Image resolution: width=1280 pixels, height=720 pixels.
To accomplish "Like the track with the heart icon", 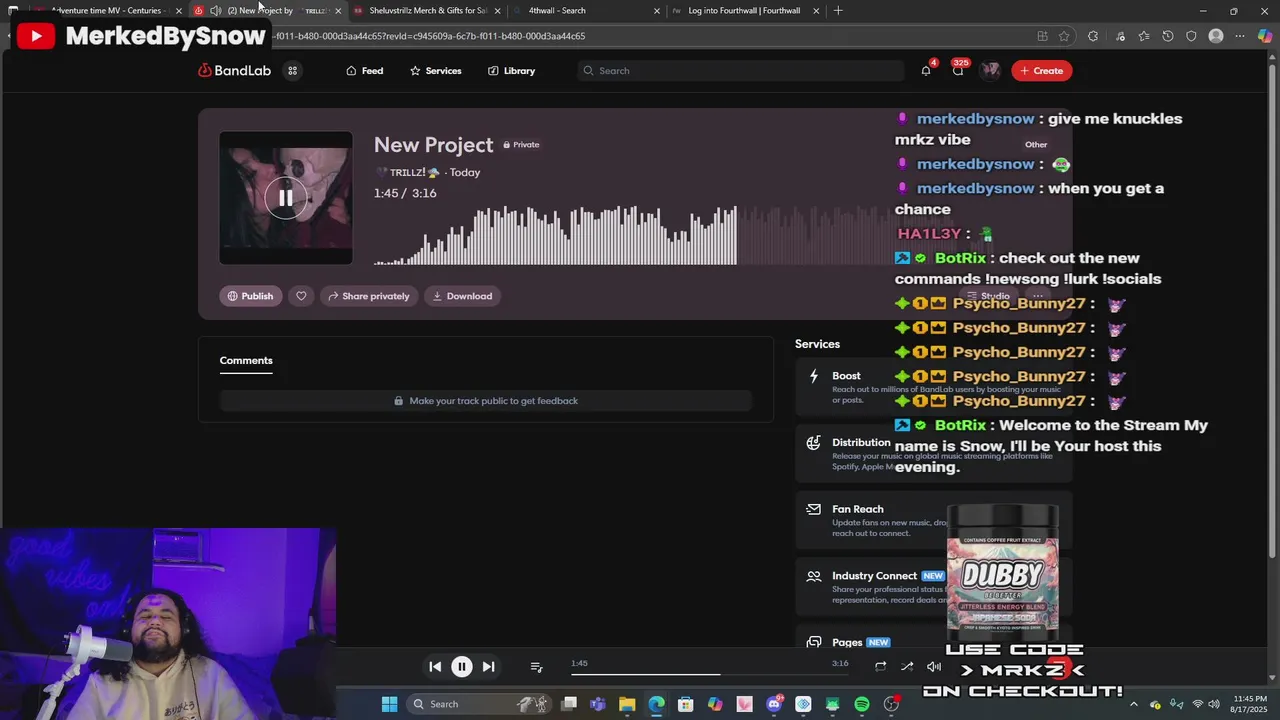I will 301,296.
